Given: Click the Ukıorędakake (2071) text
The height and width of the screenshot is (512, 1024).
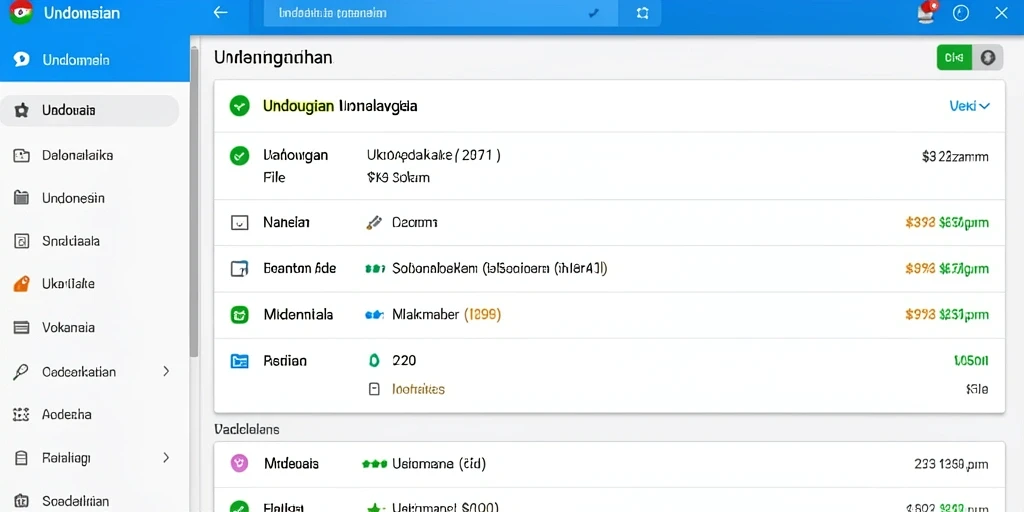Looking at the screenshot, I should click(x=434, y=155).
